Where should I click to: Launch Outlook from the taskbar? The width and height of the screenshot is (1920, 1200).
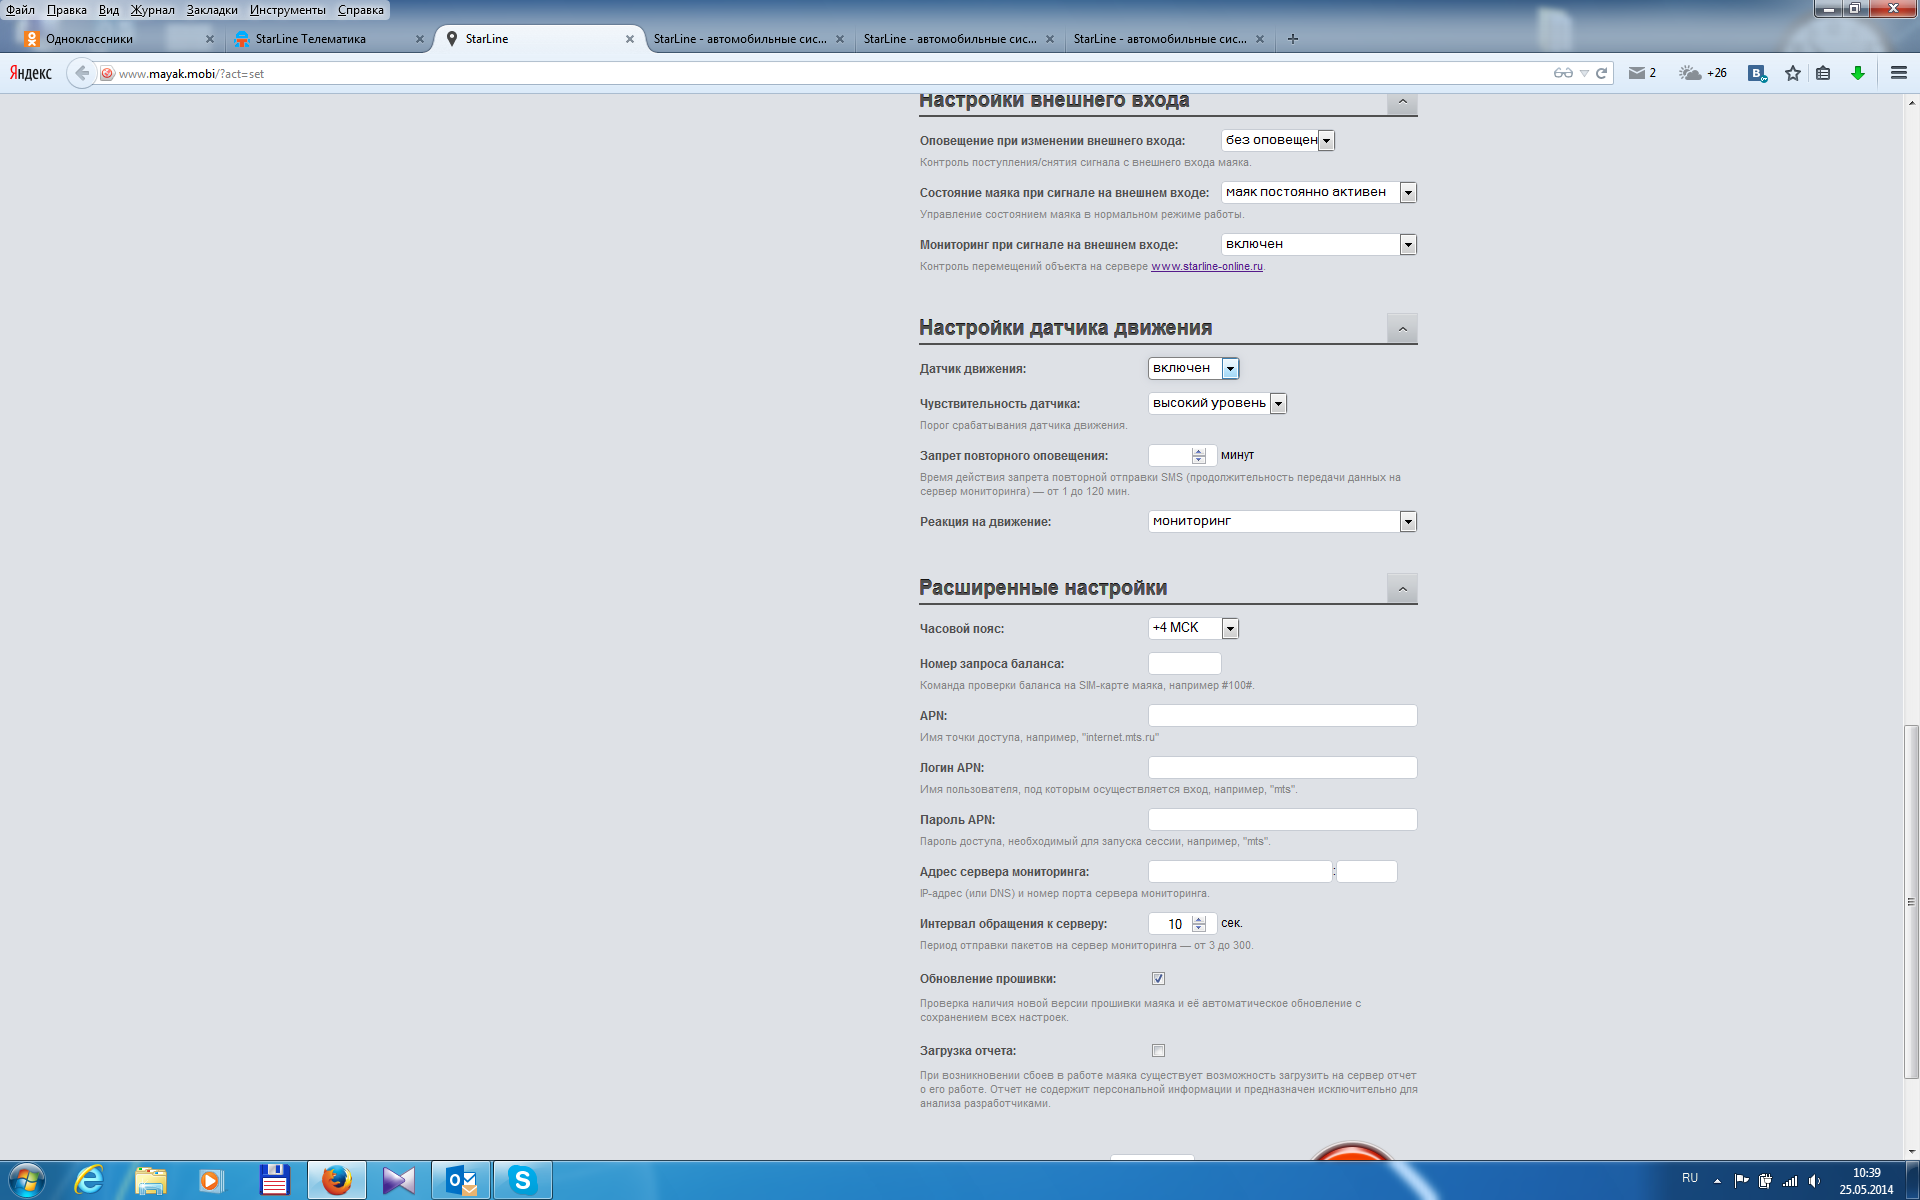tap(461, 1181)
